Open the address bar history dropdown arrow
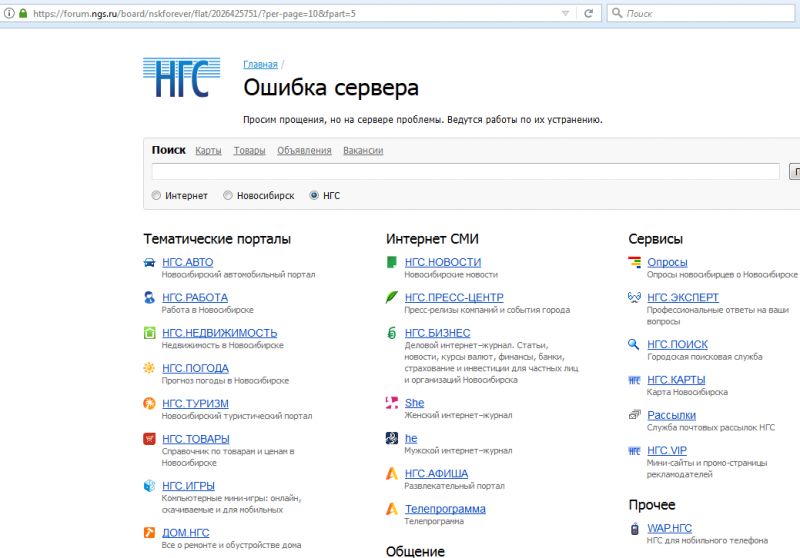Viewport: 800px width, 558px height. [x=565, y=14]
